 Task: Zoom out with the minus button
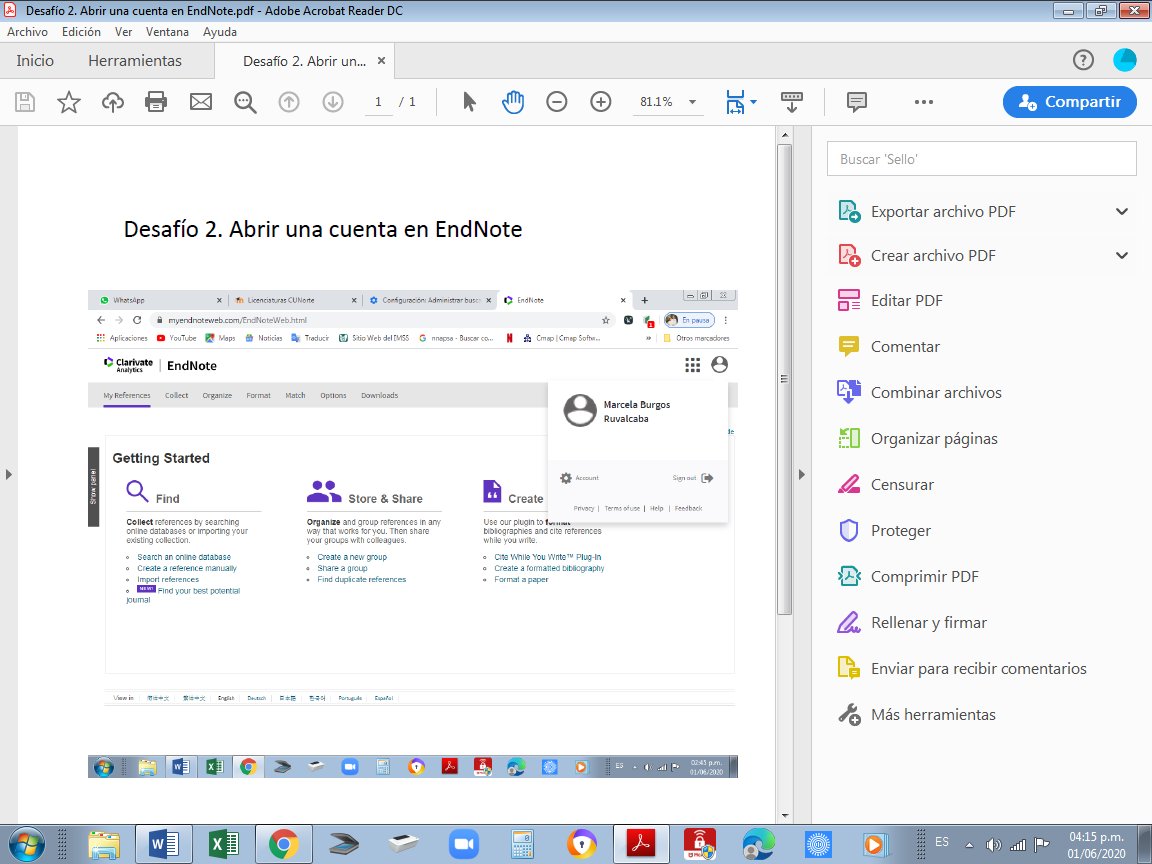pyautogui.click(x=557, y=101)
